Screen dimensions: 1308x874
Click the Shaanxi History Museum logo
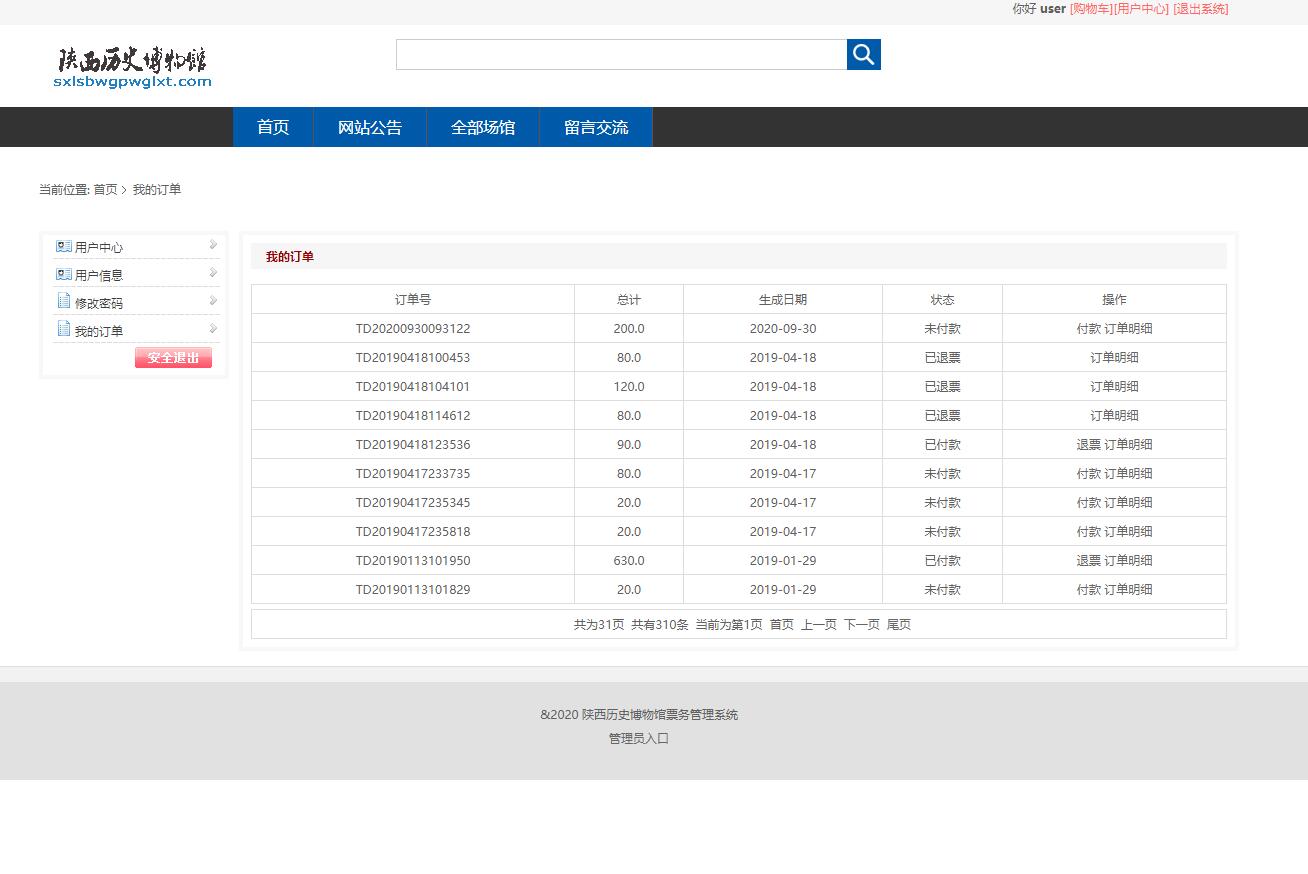[x=133, y=67]
